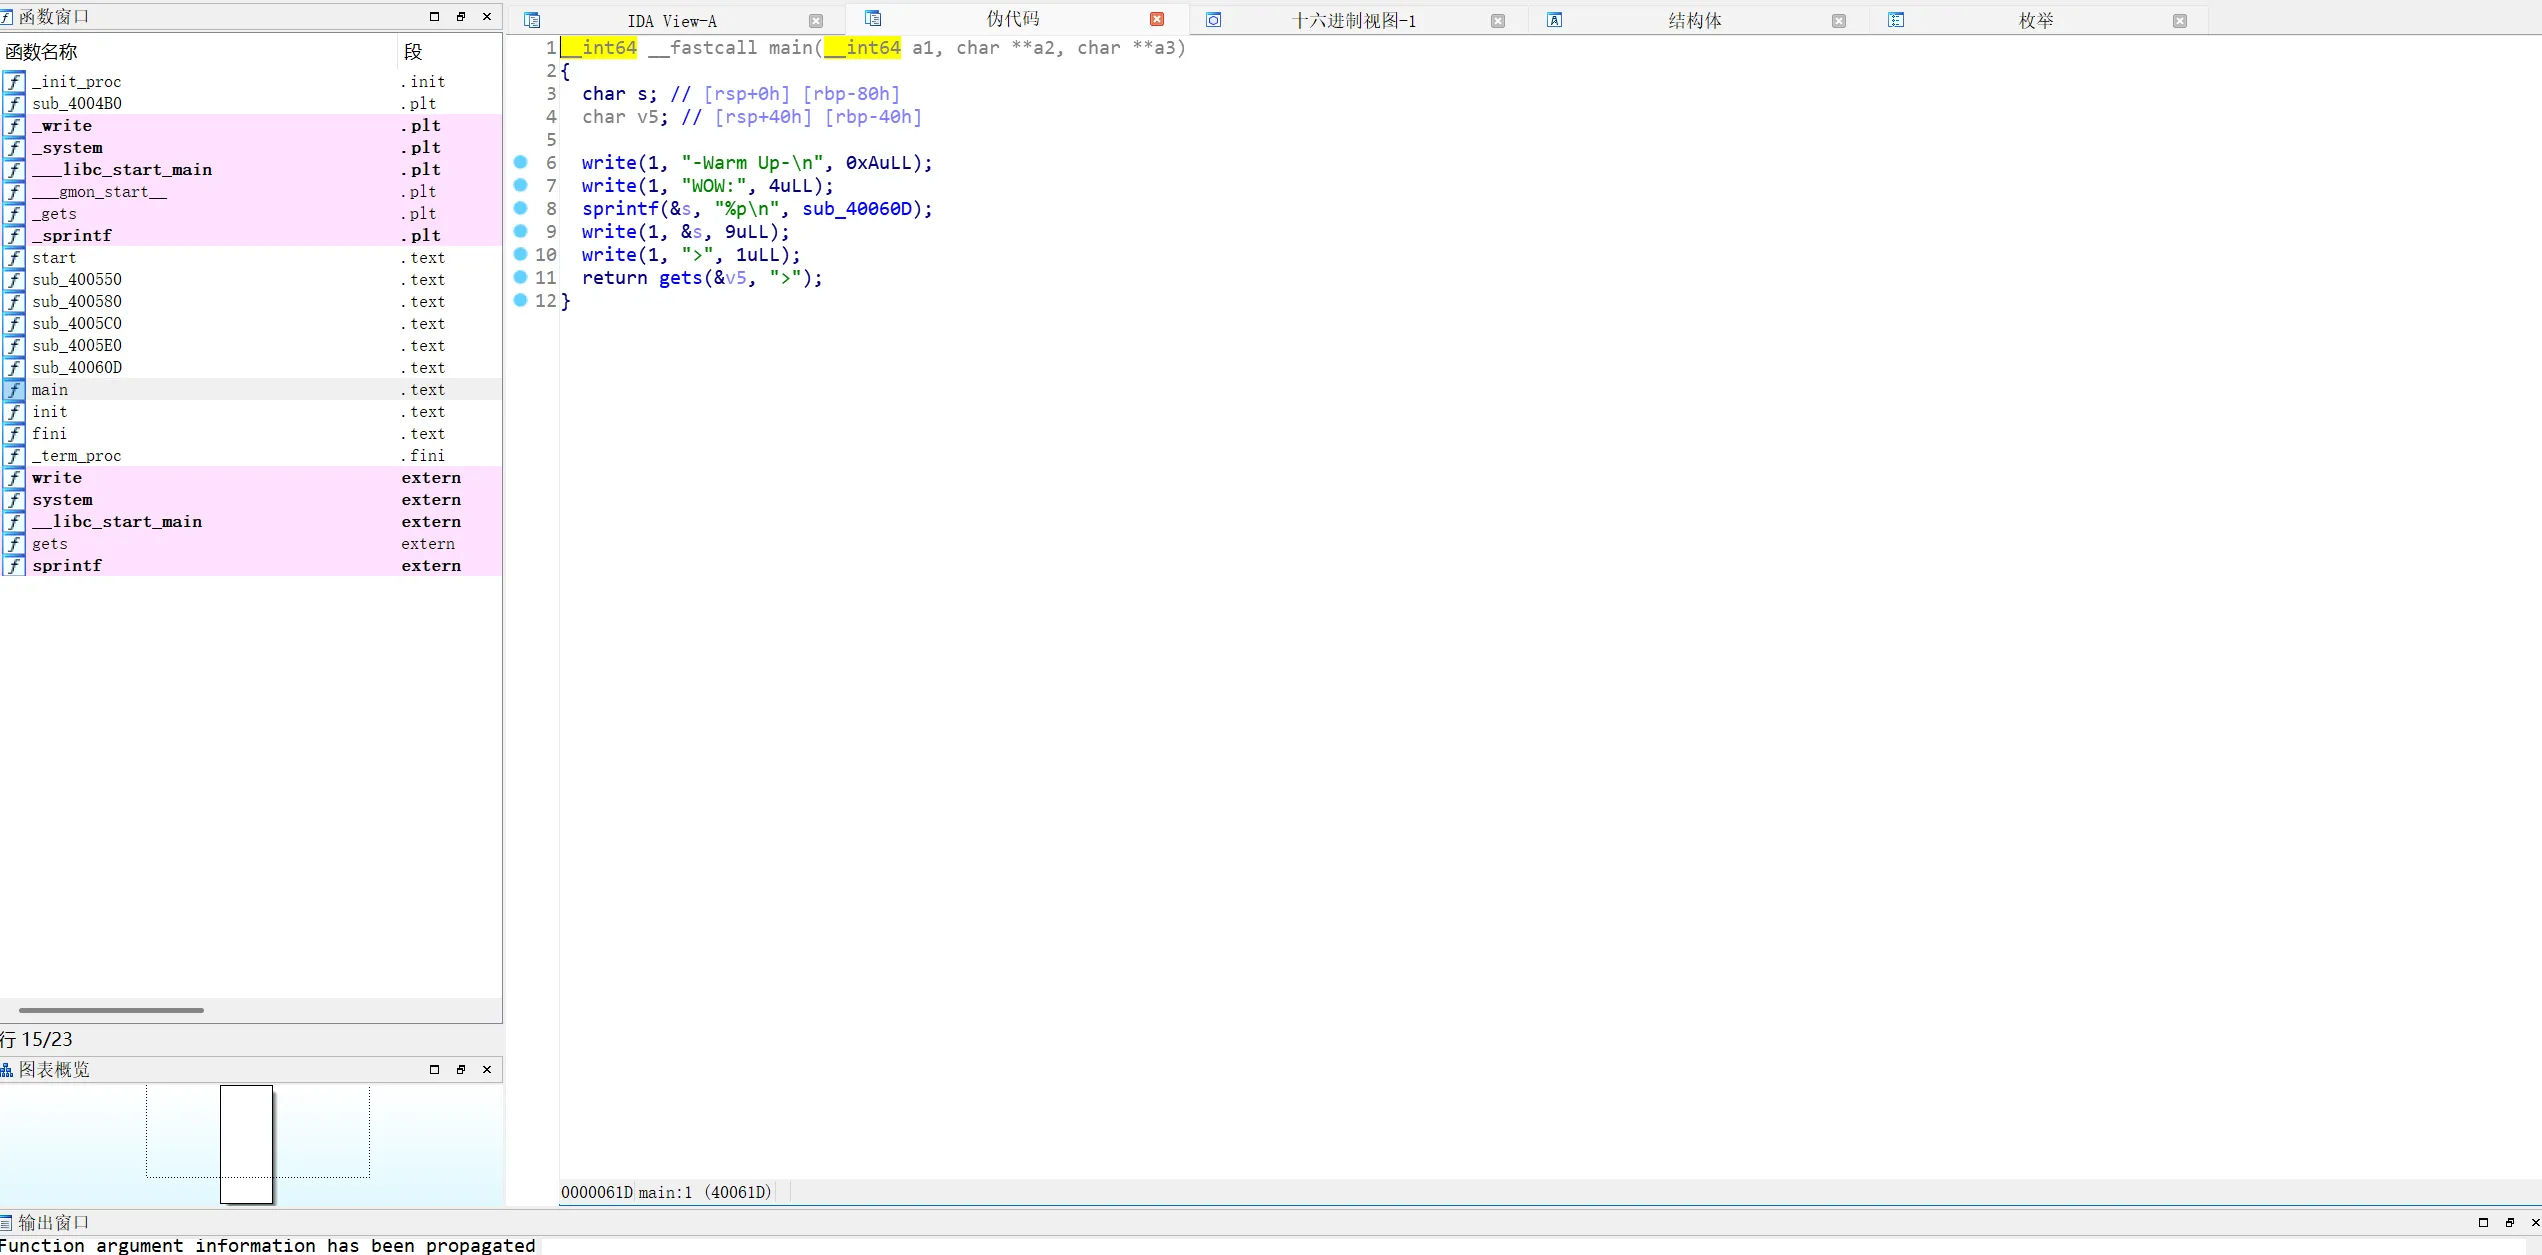Click functions window title icon
2542x1255 pixels.
tap(7, 17)
